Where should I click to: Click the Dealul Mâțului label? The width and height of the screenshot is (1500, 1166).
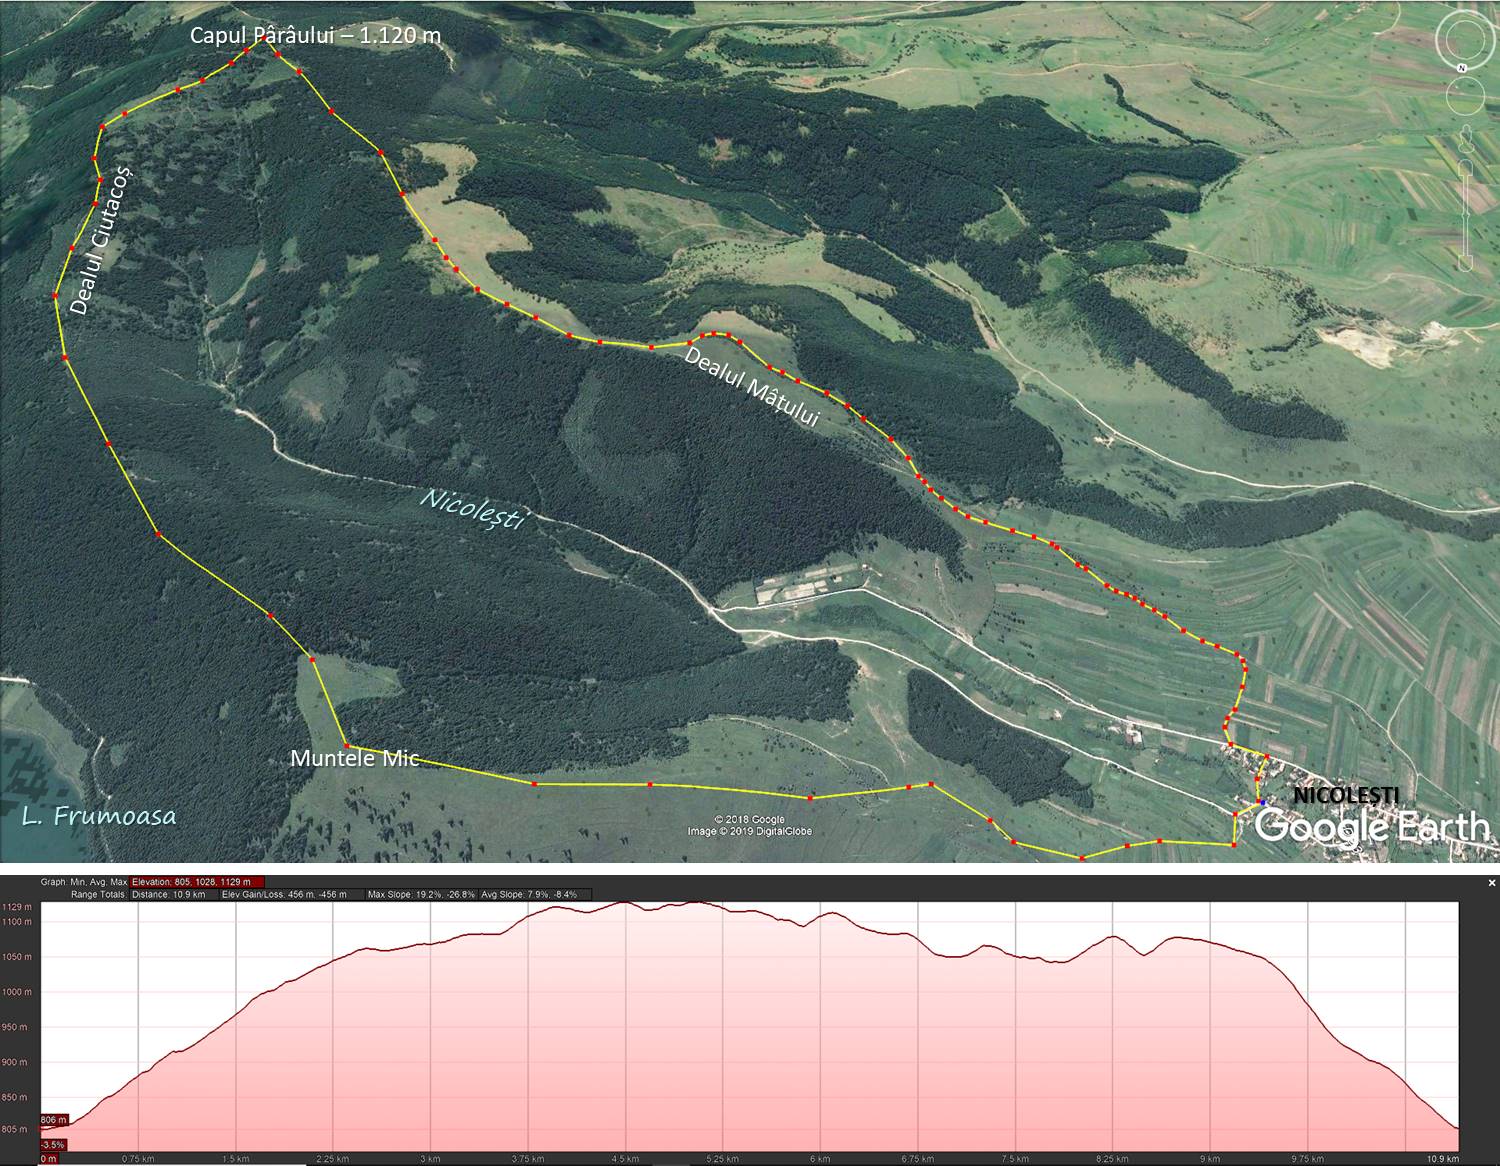click(752, 386)
